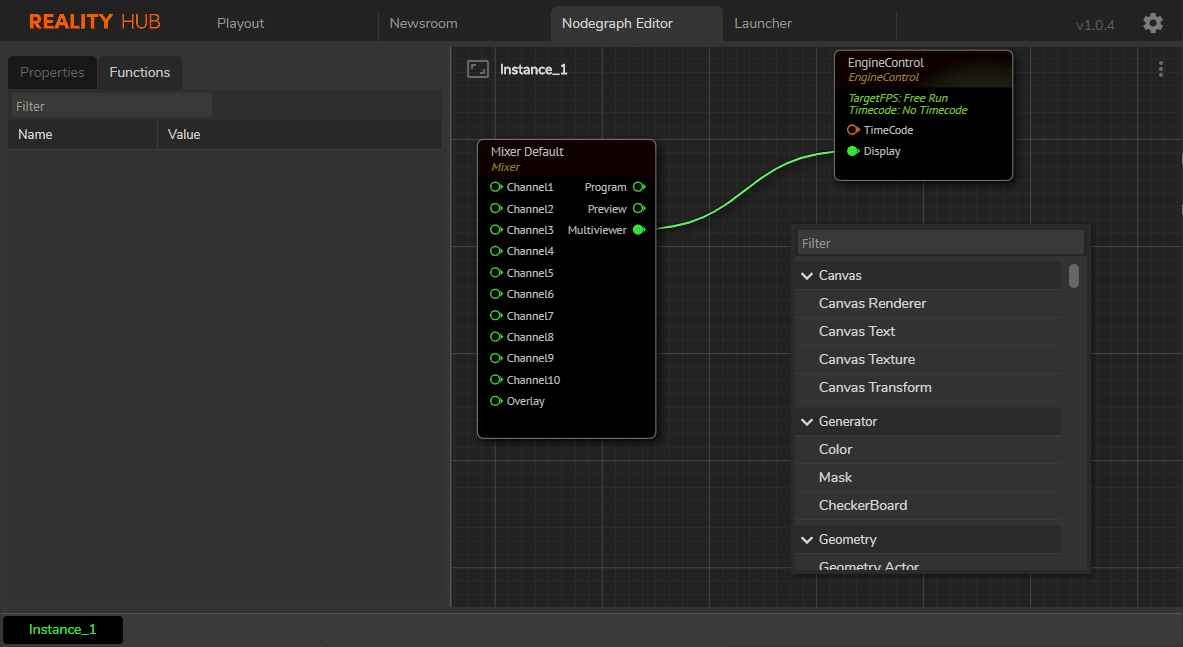This screenshot has height=647, width=1183.
Task: Click the TimeCode input pin on EngineControl
Action: [x=853, y=130]
